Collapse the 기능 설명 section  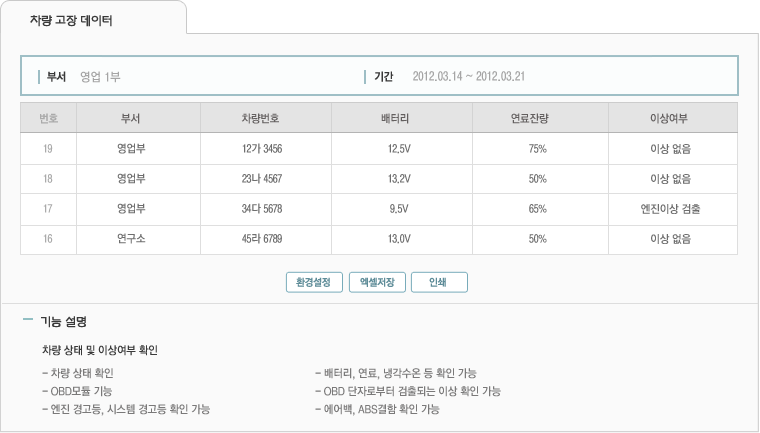28,319
